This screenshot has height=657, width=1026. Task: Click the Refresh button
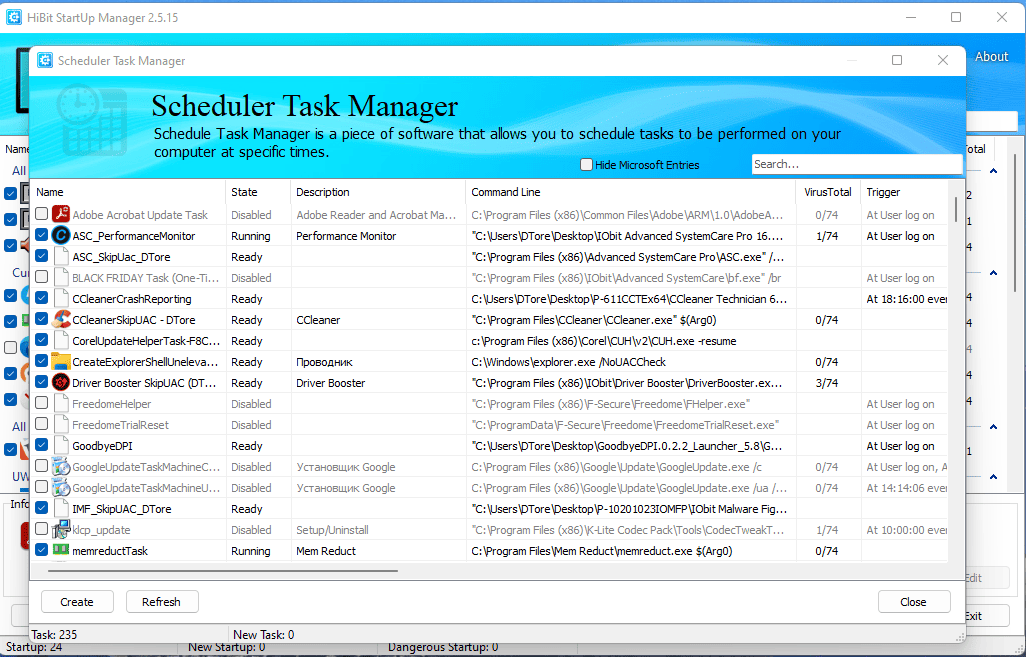(162, 602)
